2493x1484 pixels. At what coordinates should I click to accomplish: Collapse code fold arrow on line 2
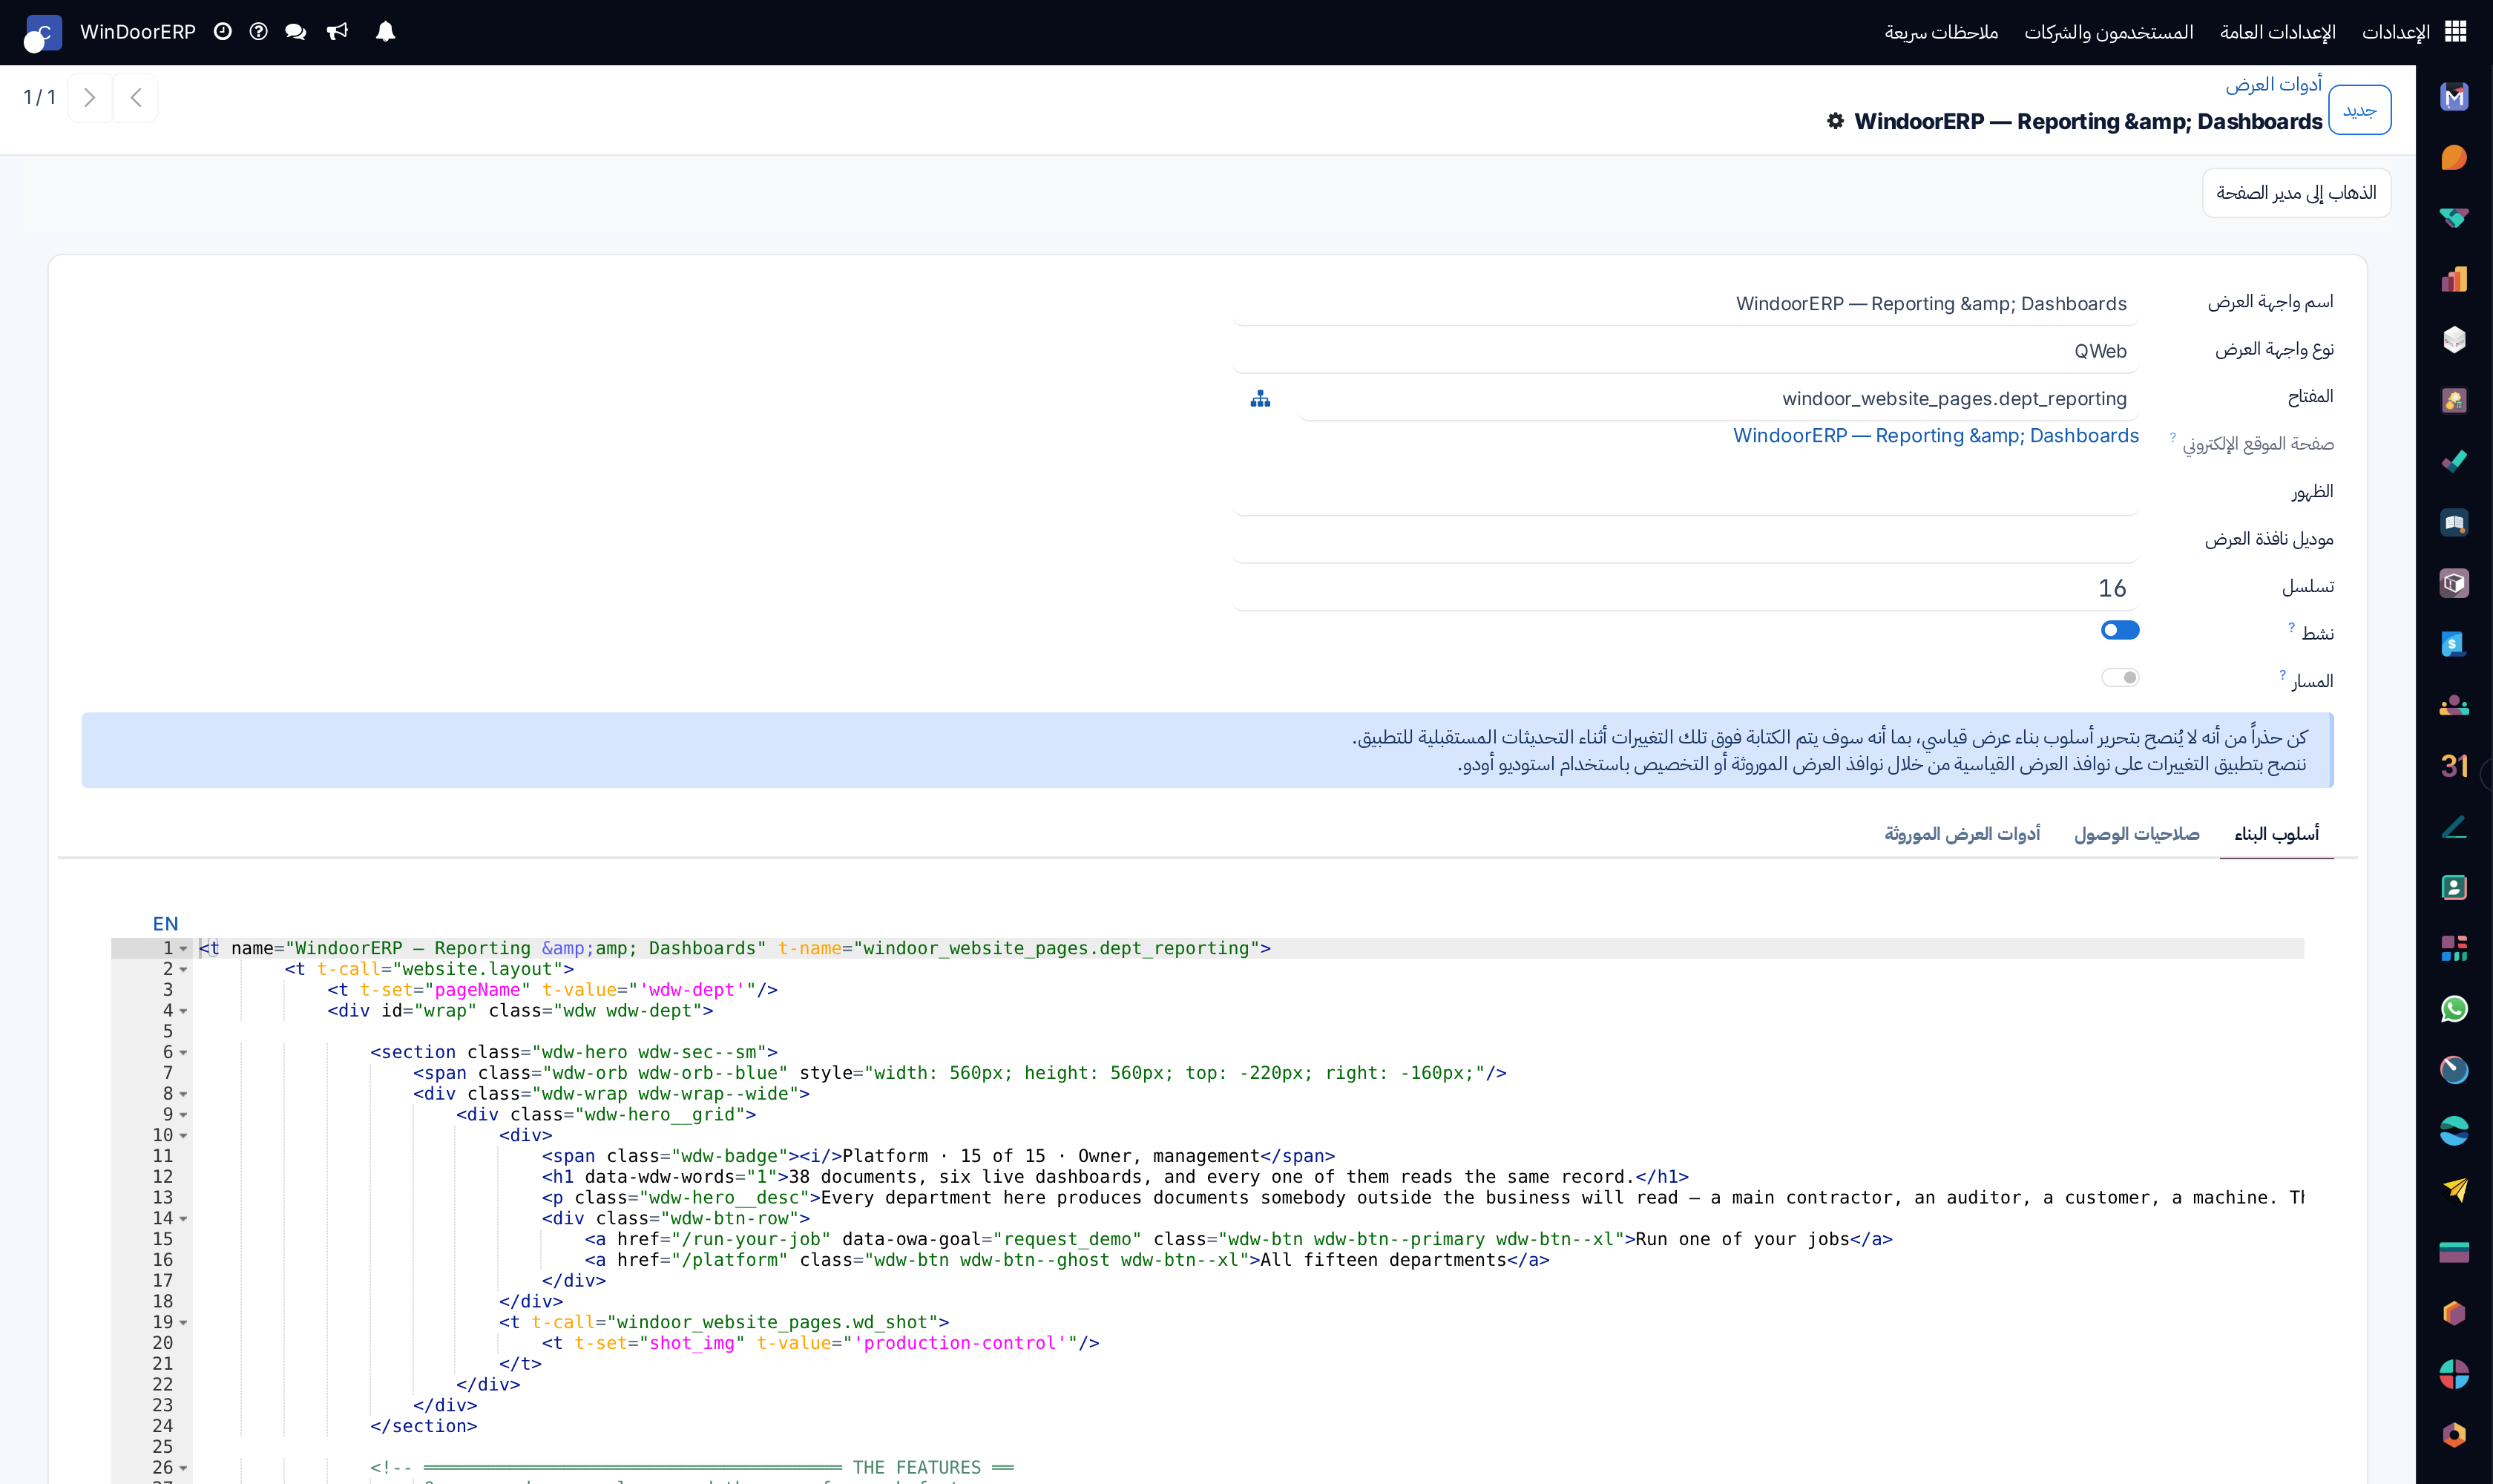coord(184,970)
